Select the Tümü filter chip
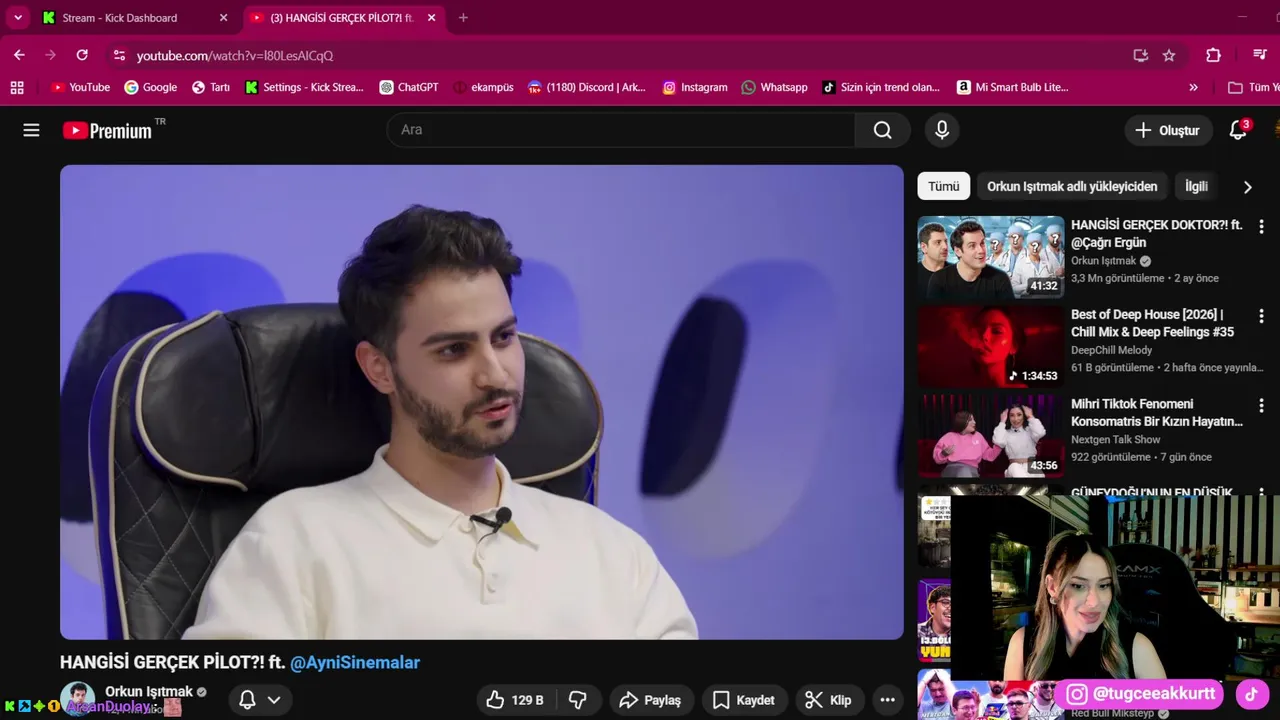Image resolution: width=1280 pixels, height=720 pixels. click(943, 186)
